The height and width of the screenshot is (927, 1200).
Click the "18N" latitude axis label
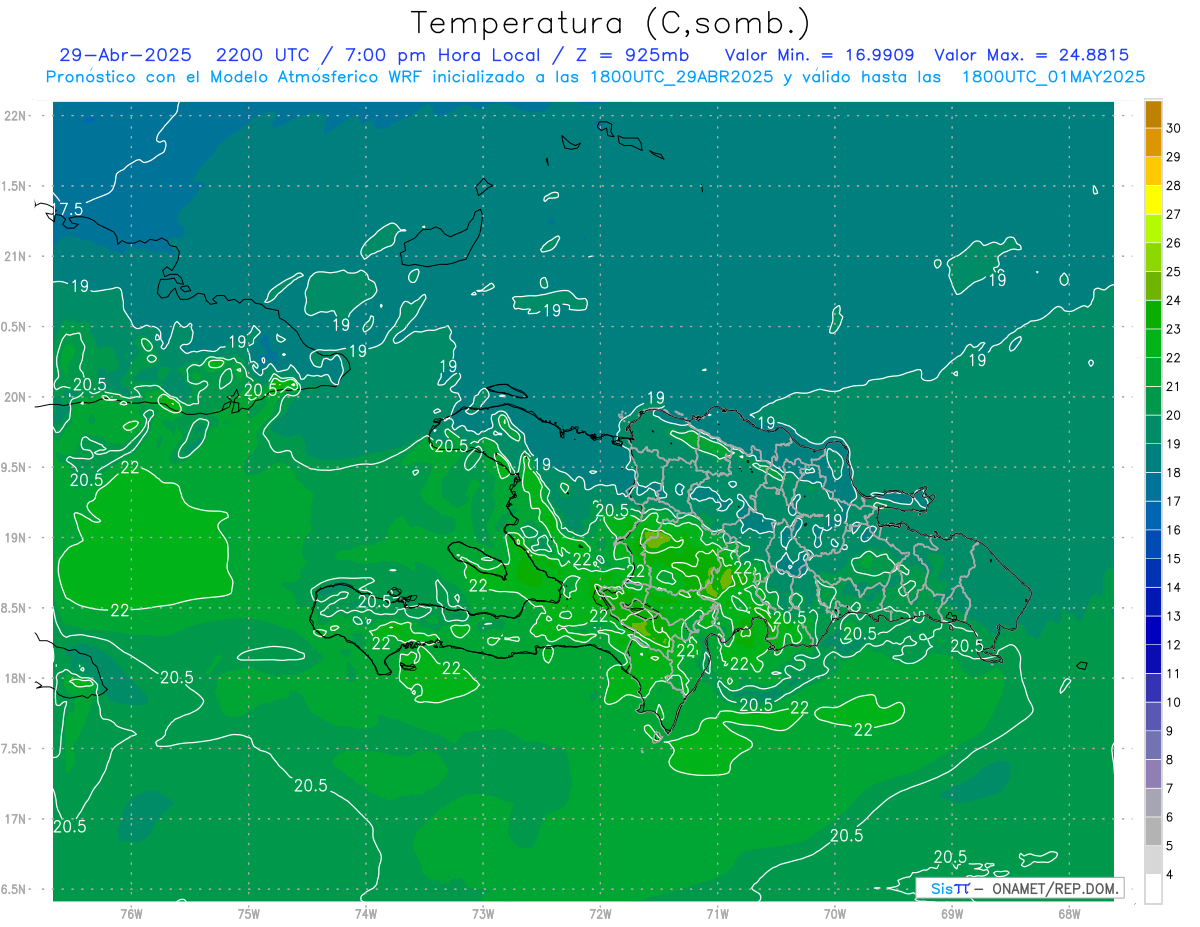pyautogui.click(x=16, y=678)
